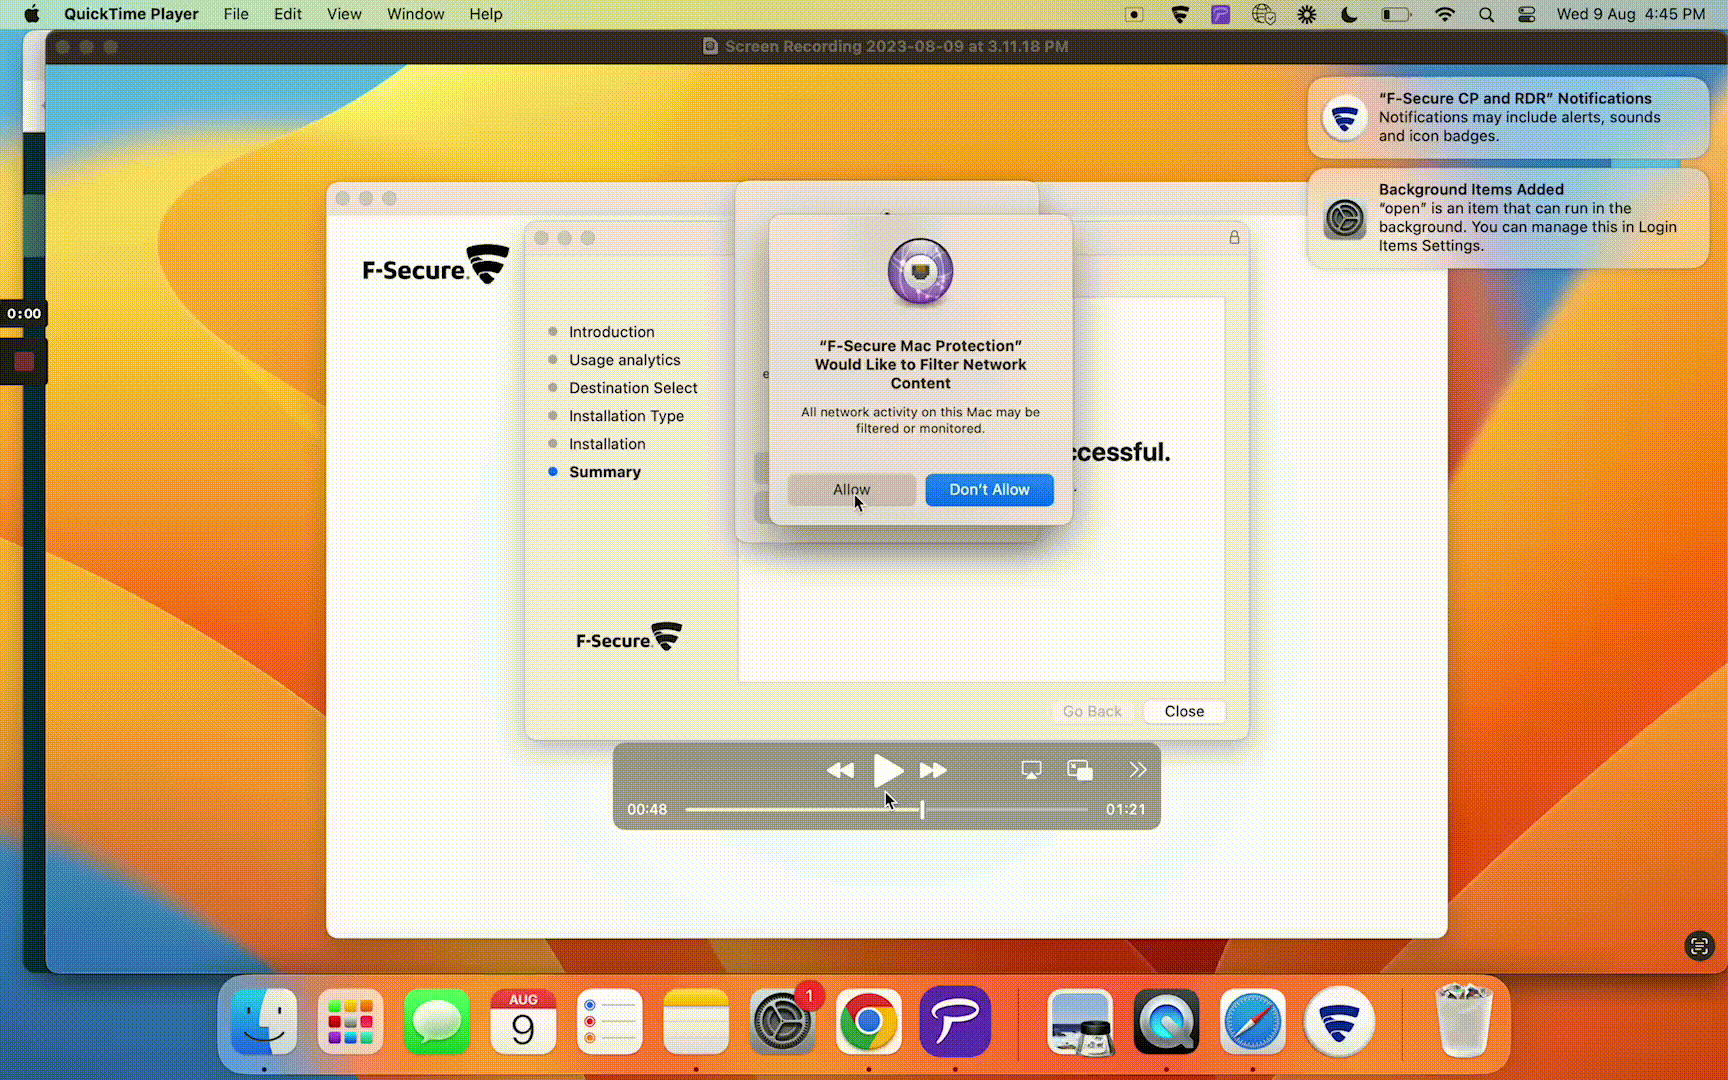1728x1080 pixels.
Task: Select the Usage analytics installer step
Action: click(x=624, y=360)
